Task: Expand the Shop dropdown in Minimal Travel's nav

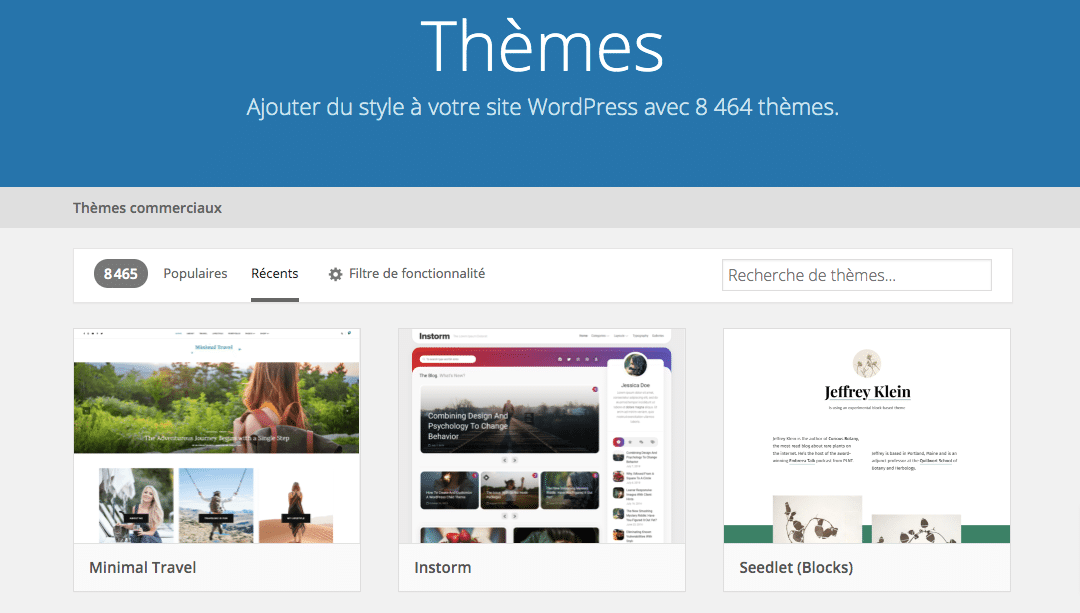Action: click(x=263, y=332)
